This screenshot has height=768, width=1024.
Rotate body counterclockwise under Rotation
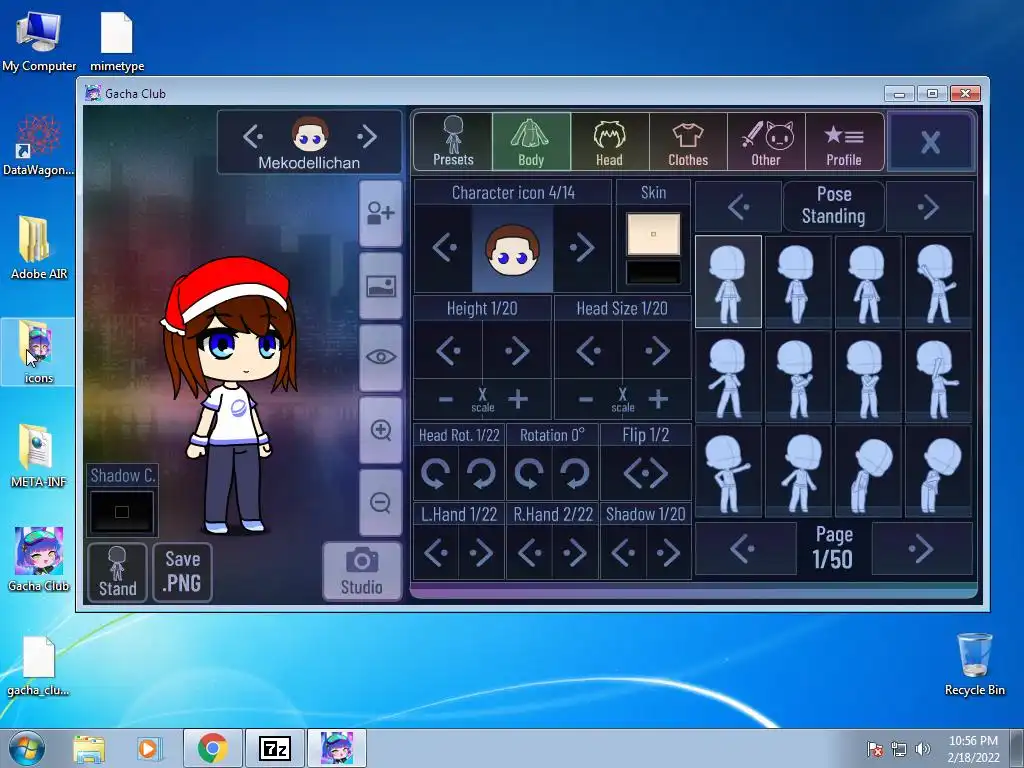click(x=530, y=473)
